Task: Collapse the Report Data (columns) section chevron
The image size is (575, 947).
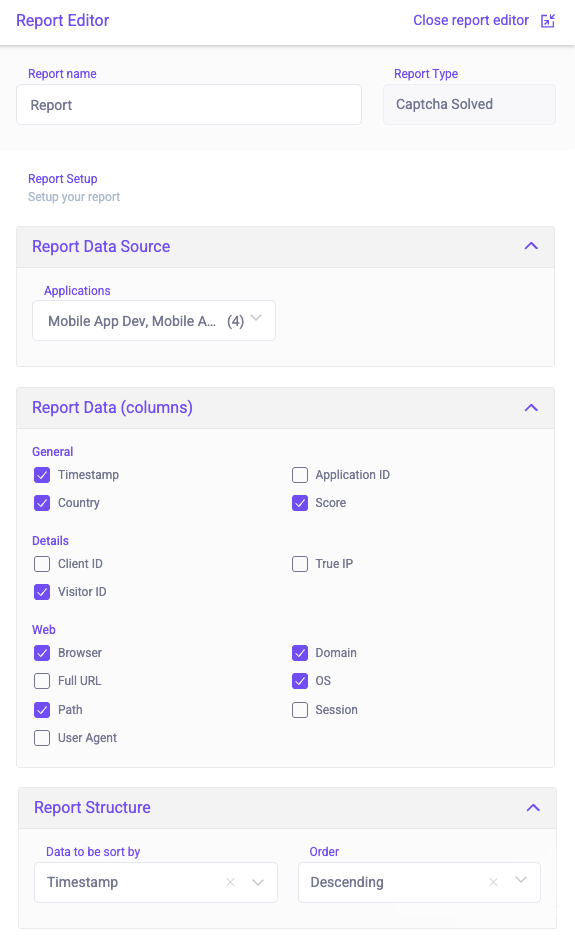Action: click(x=531, y=408)
